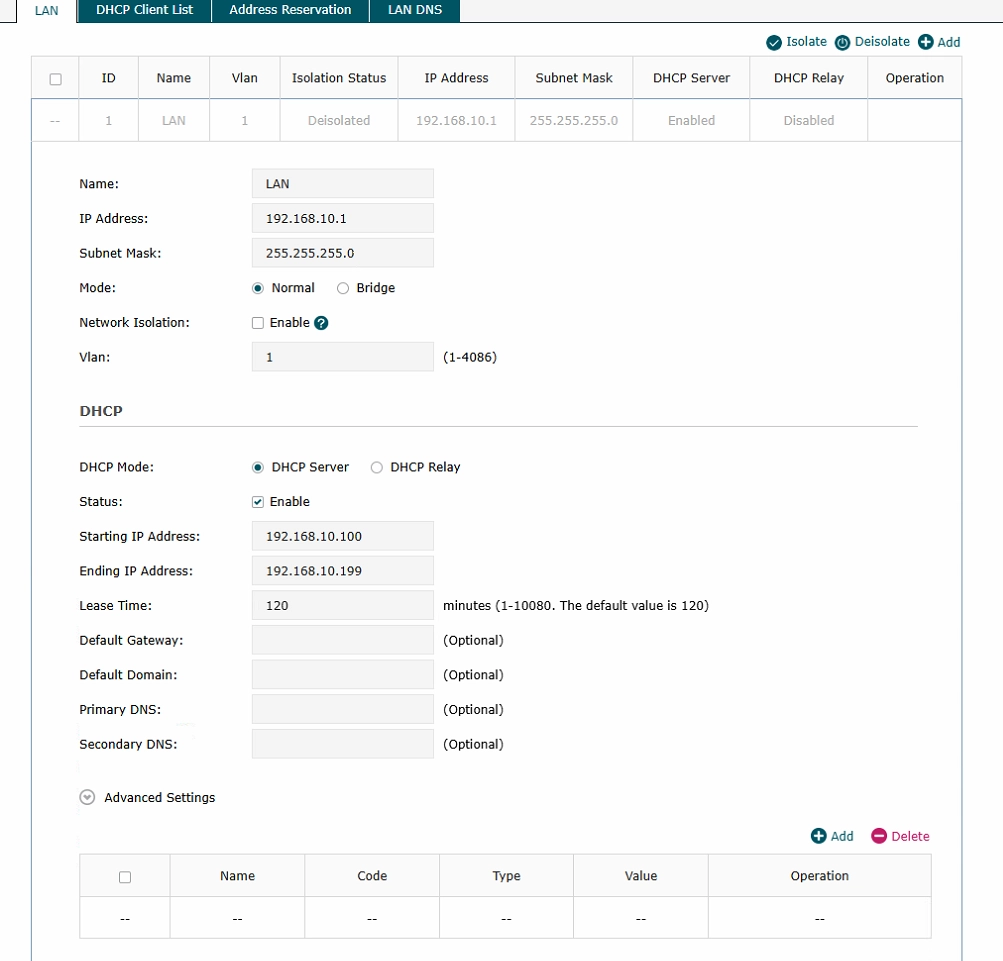Viewport: 1003px width, 961px height.
Task: Click Network Isolation help question icon
Action: [x=321, y=323]
